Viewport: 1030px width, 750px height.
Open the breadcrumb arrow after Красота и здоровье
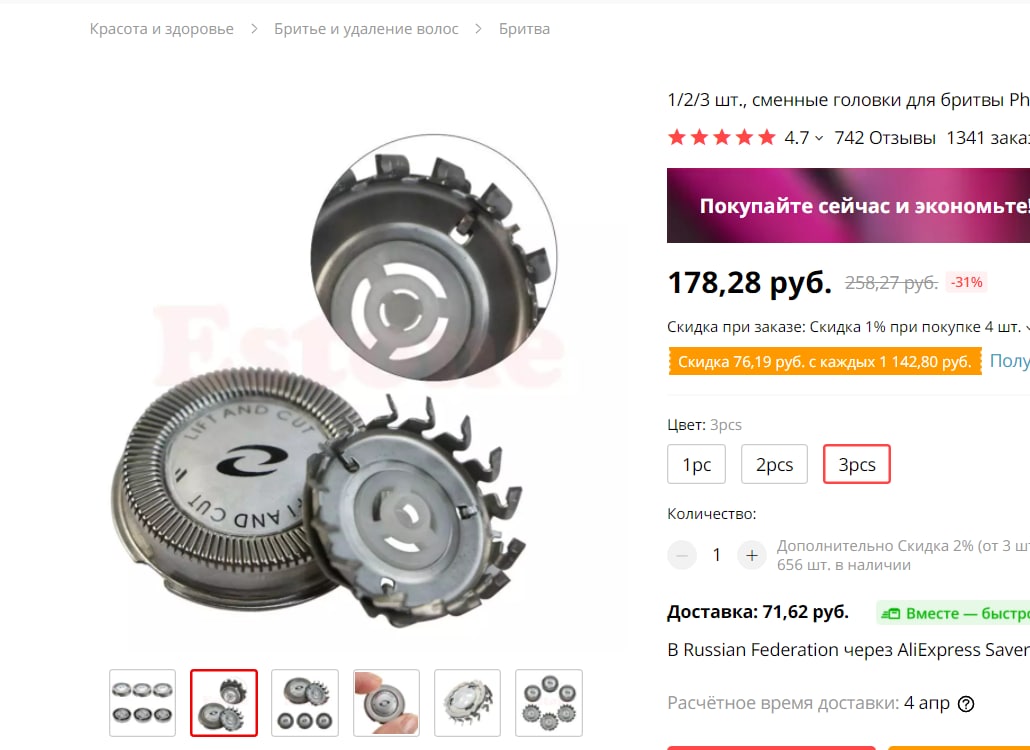pyautogui.click(x=254, y=29)
